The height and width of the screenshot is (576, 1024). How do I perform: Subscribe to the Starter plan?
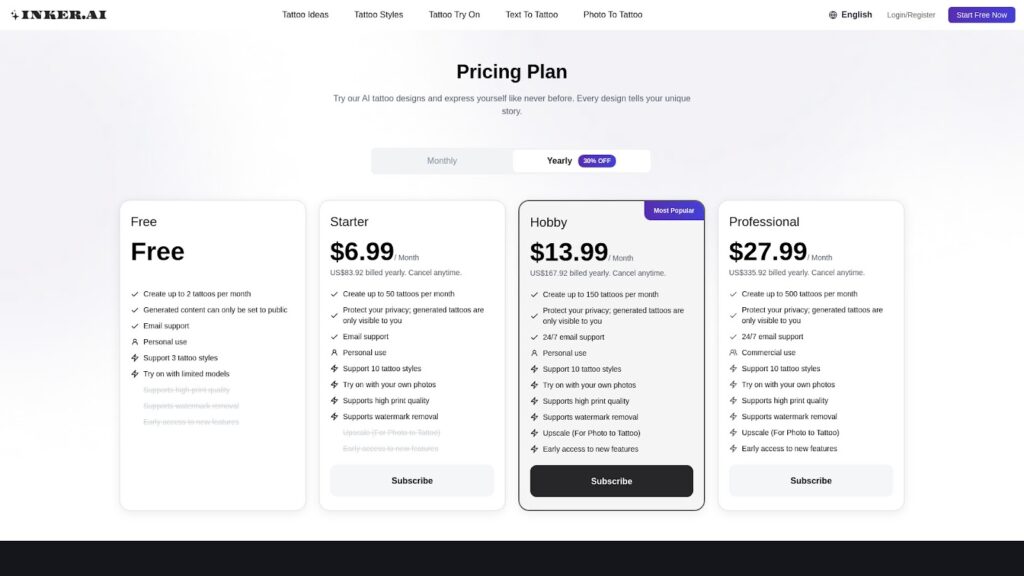pos(412,481)
